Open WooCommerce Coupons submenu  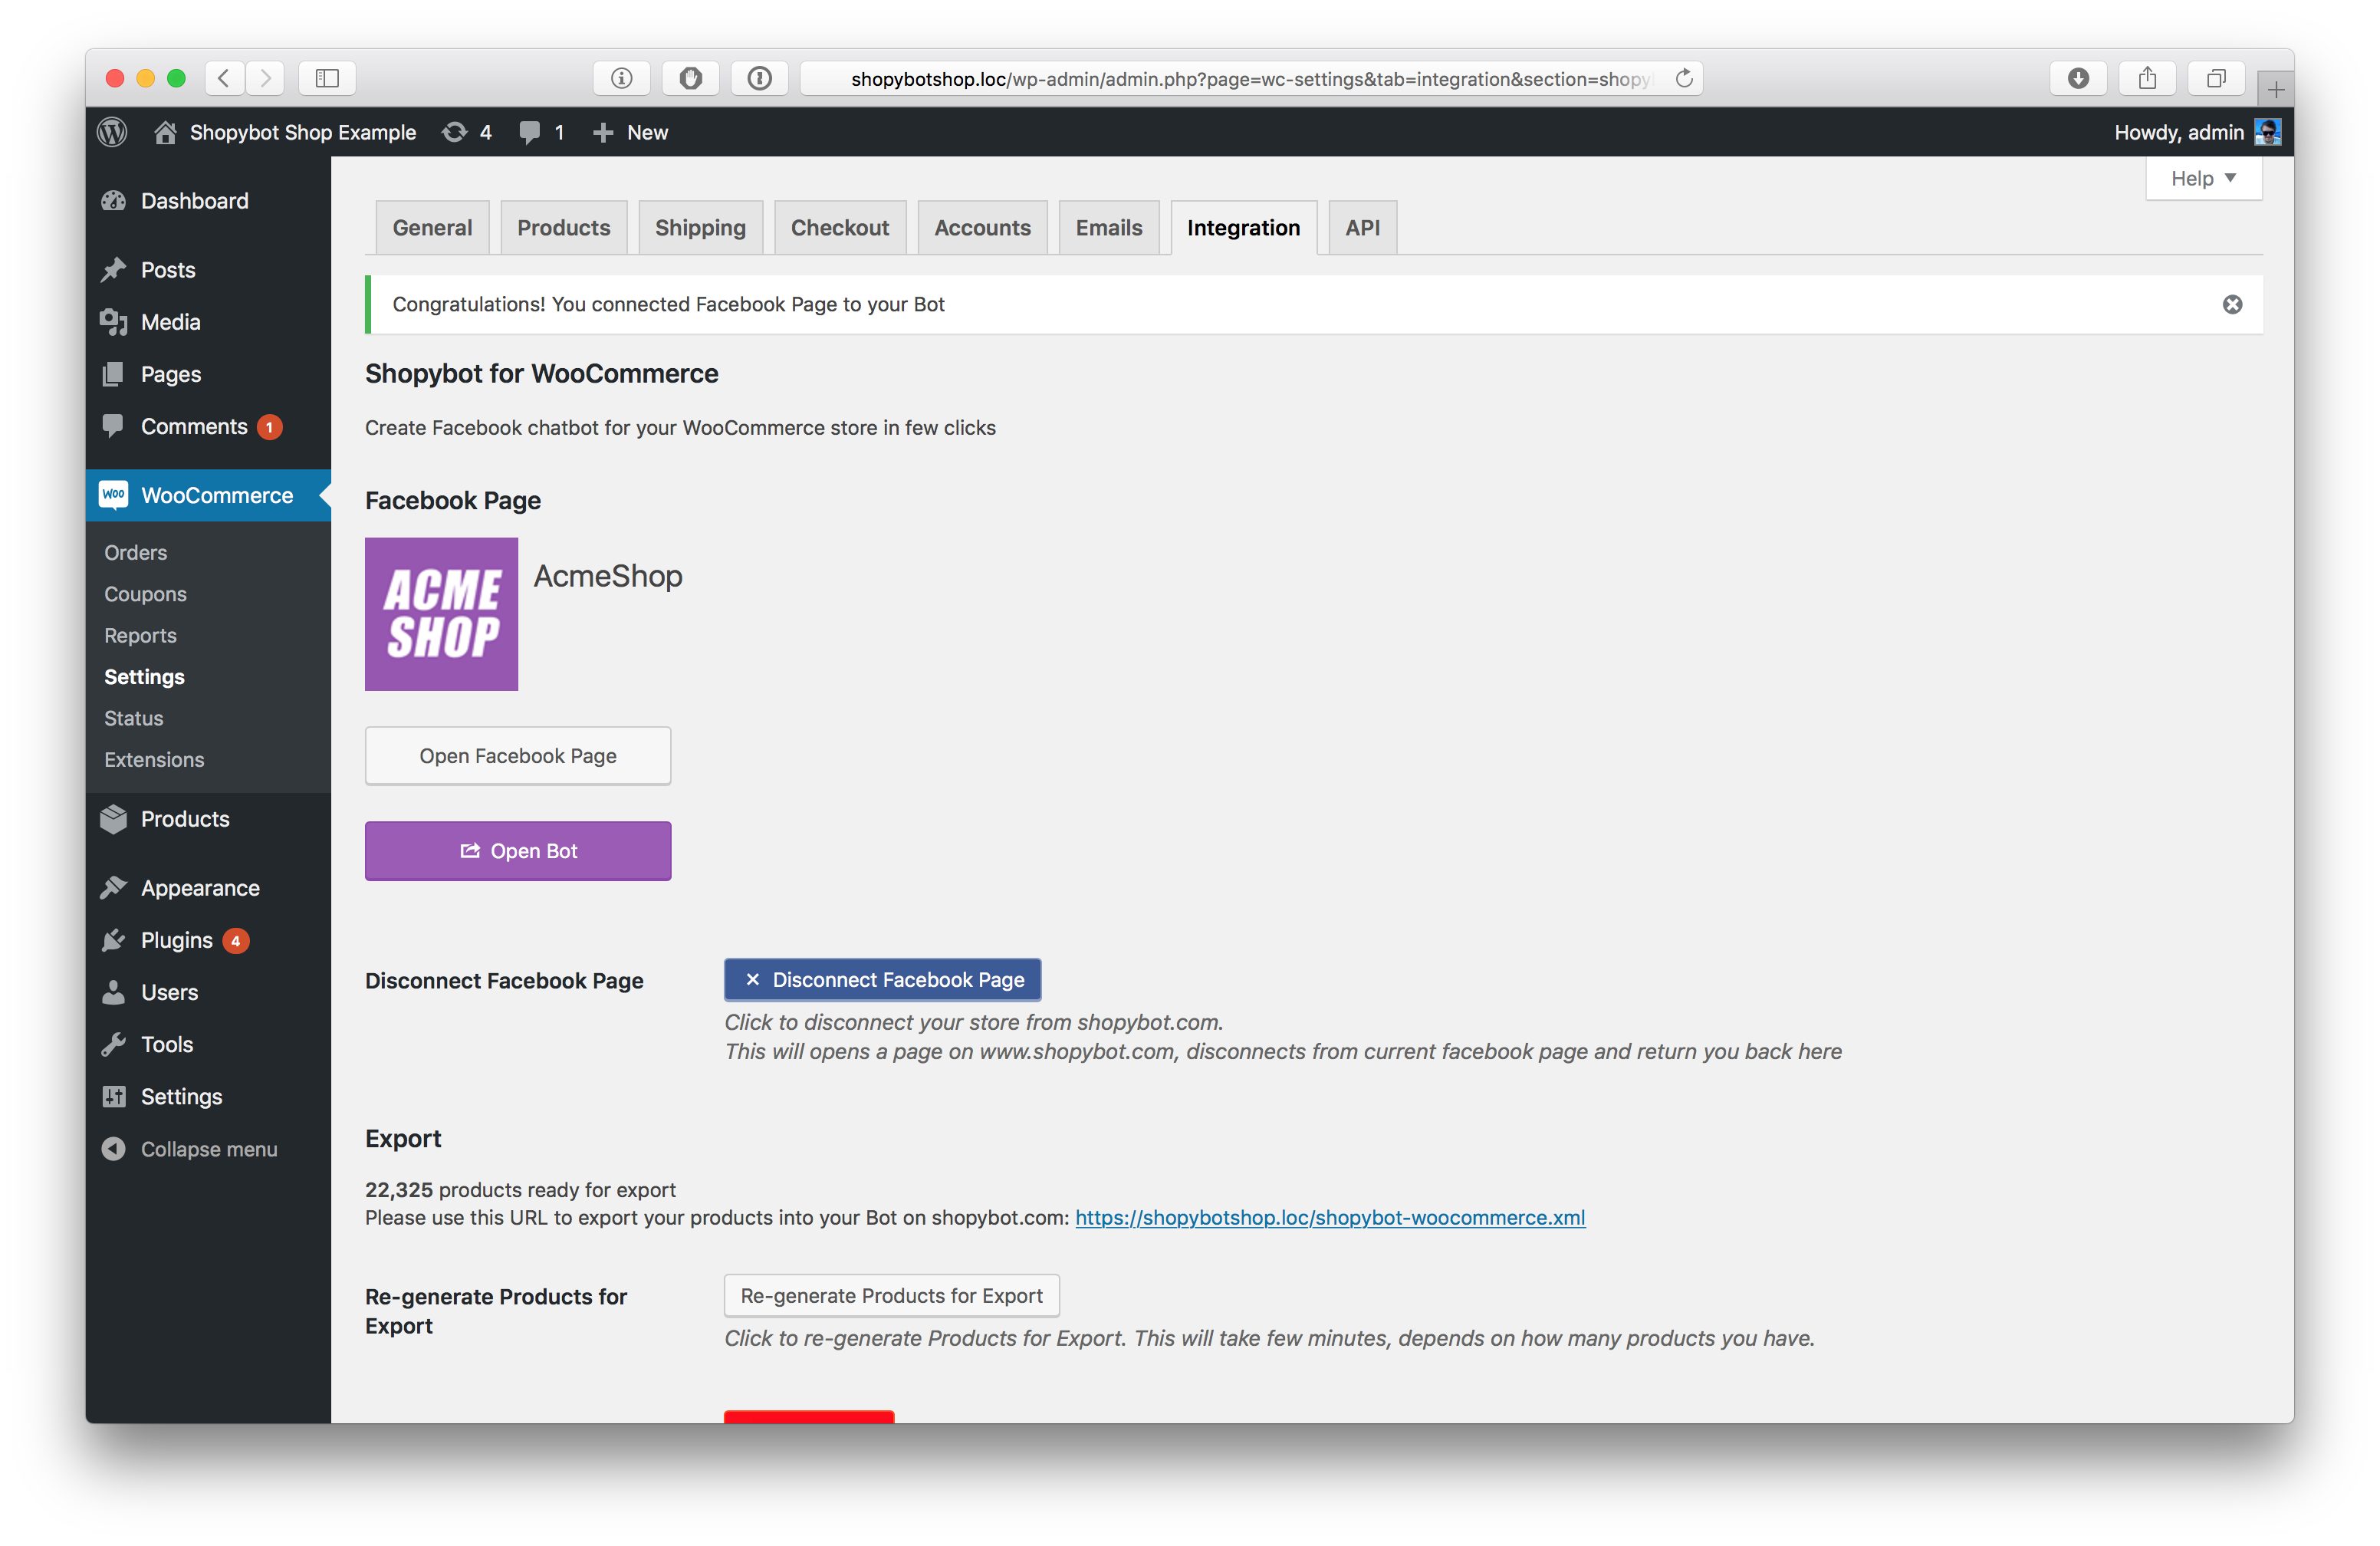click(x=146, y=594)
